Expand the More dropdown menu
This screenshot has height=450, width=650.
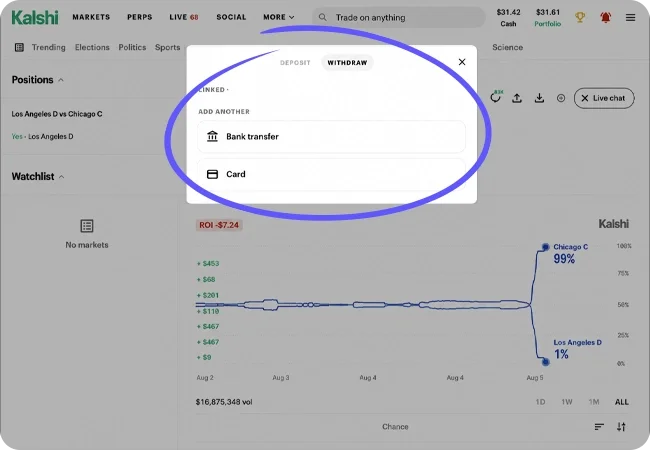pos(279,17)
